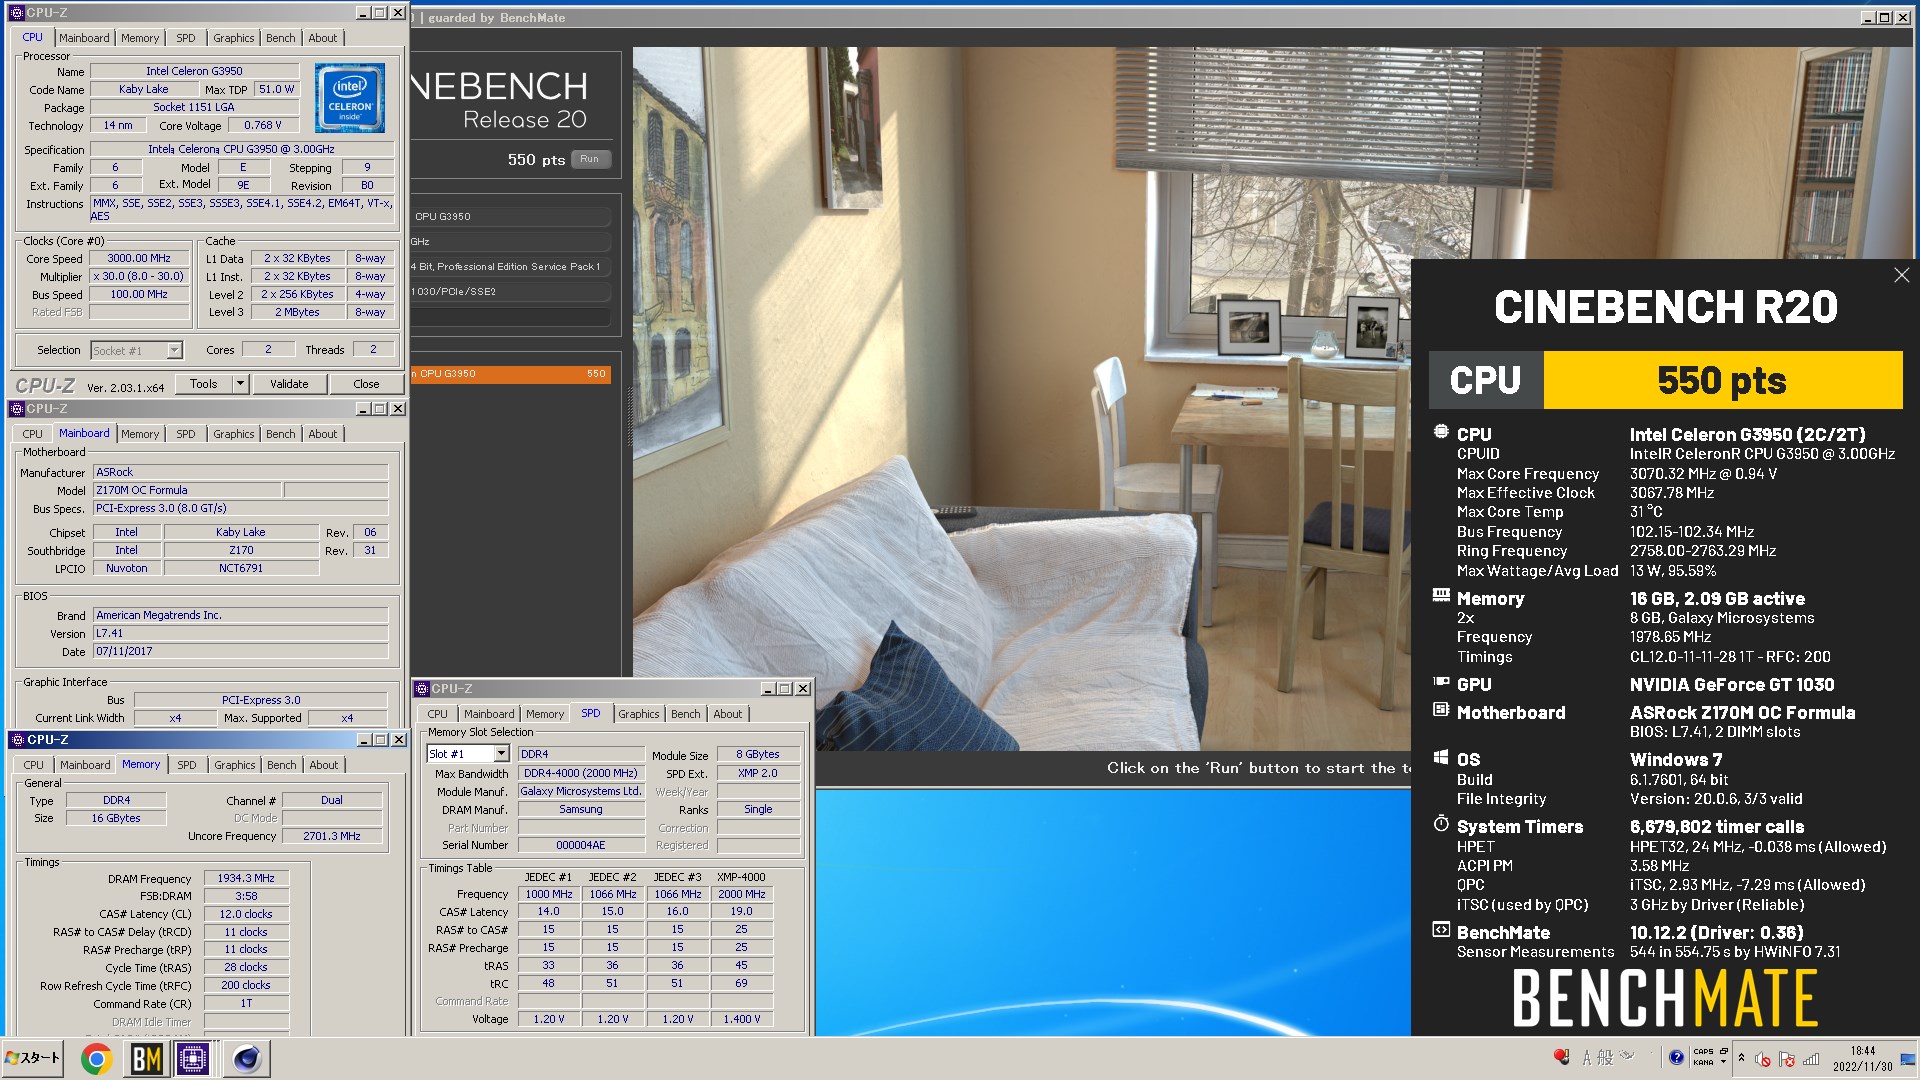Expand hidden tray icons chevron

click(x=1741, y=1058)
